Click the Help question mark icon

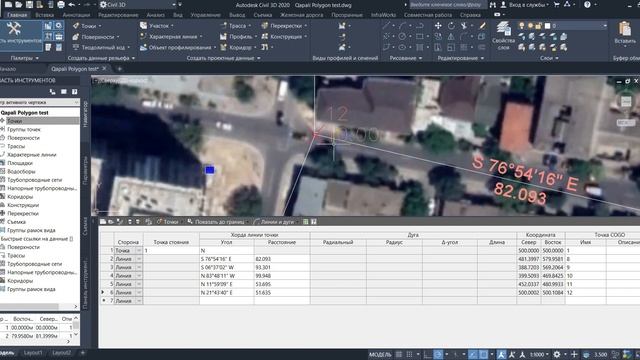point(587,4)
